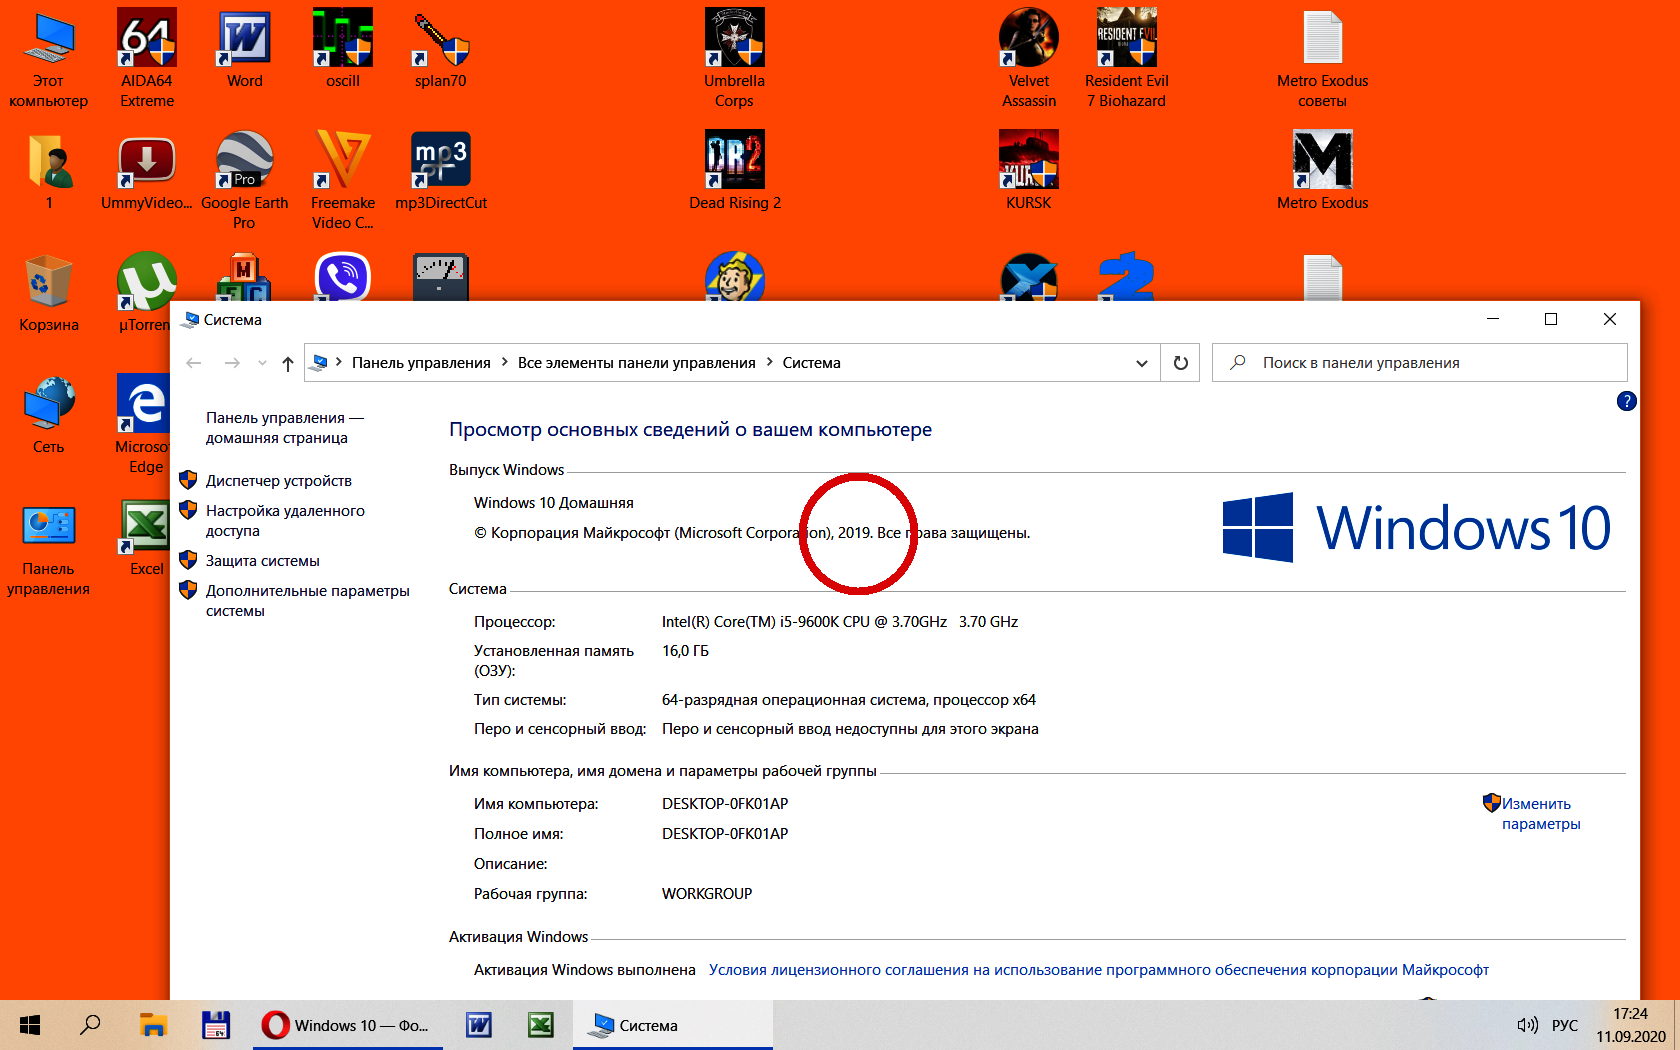Open the address bar history dropdown
1680x1050 pixels.
1142,363
